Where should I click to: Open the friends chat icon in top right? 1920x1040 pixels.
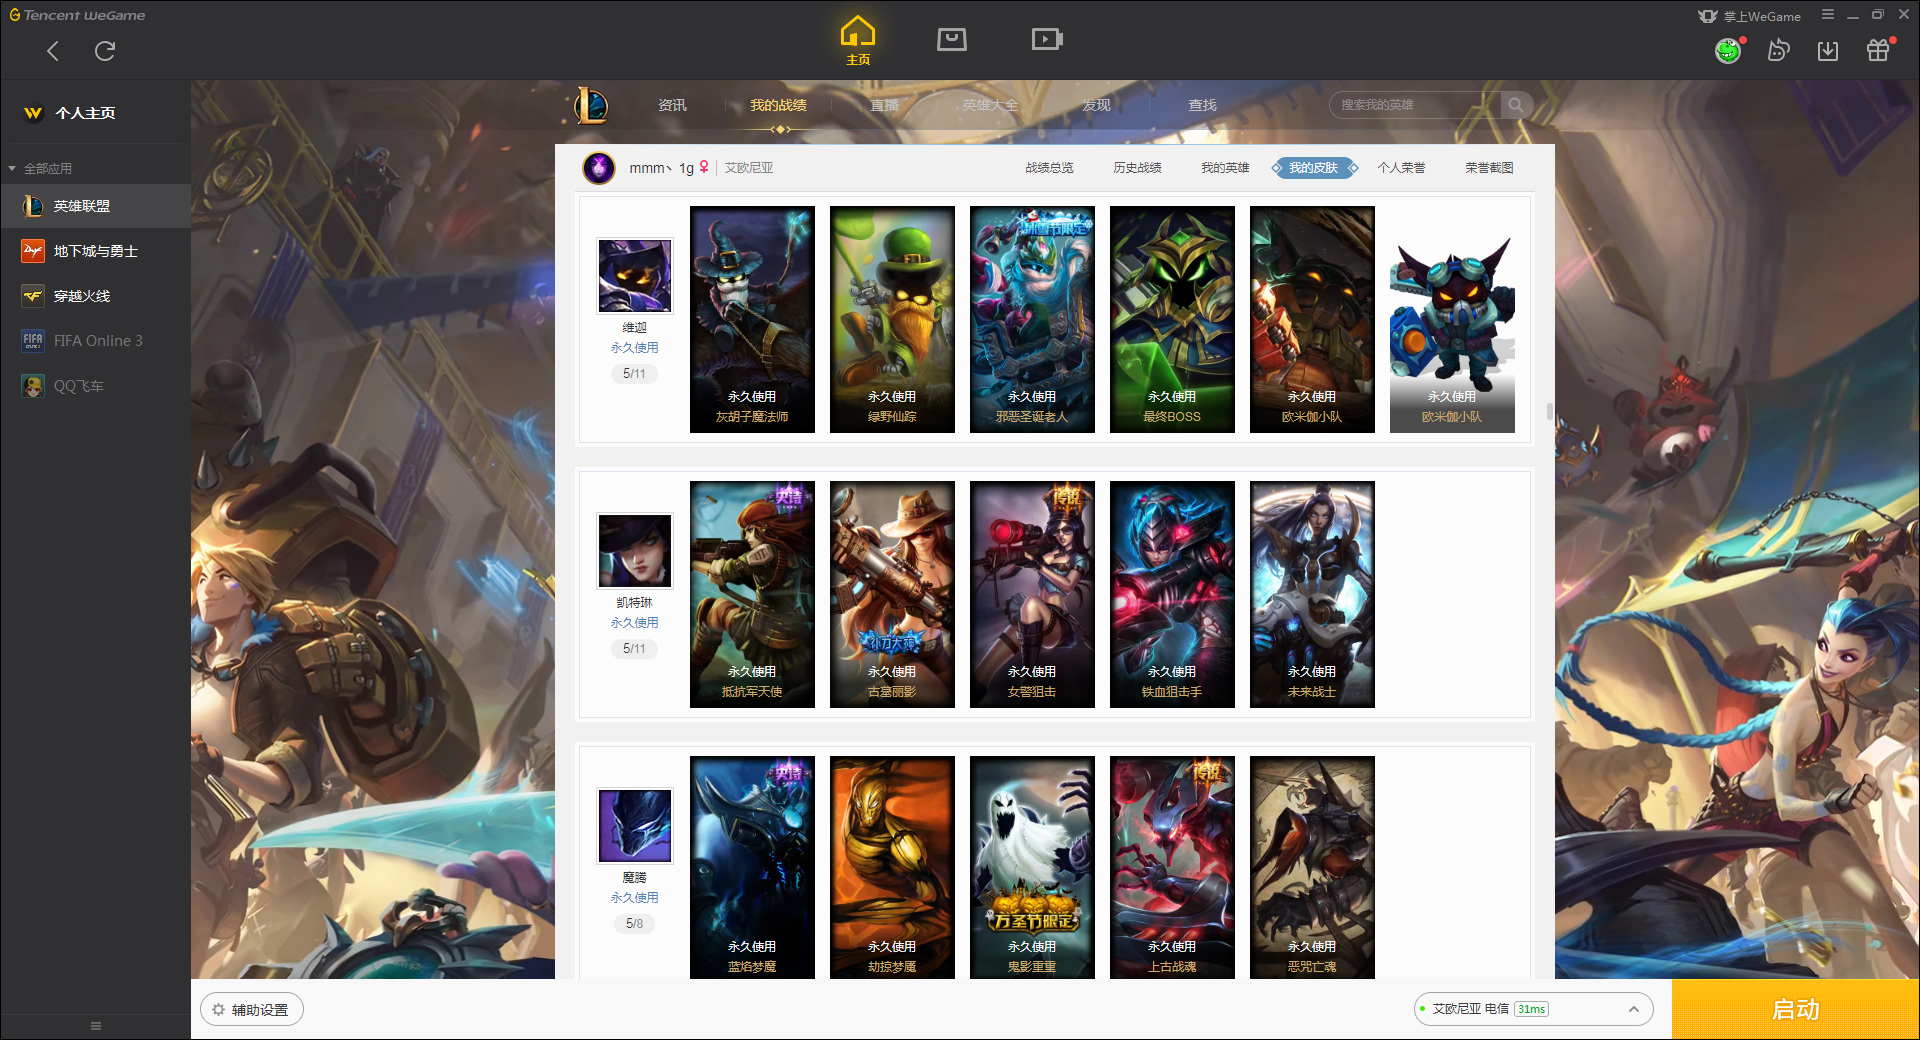[1778, 50]
